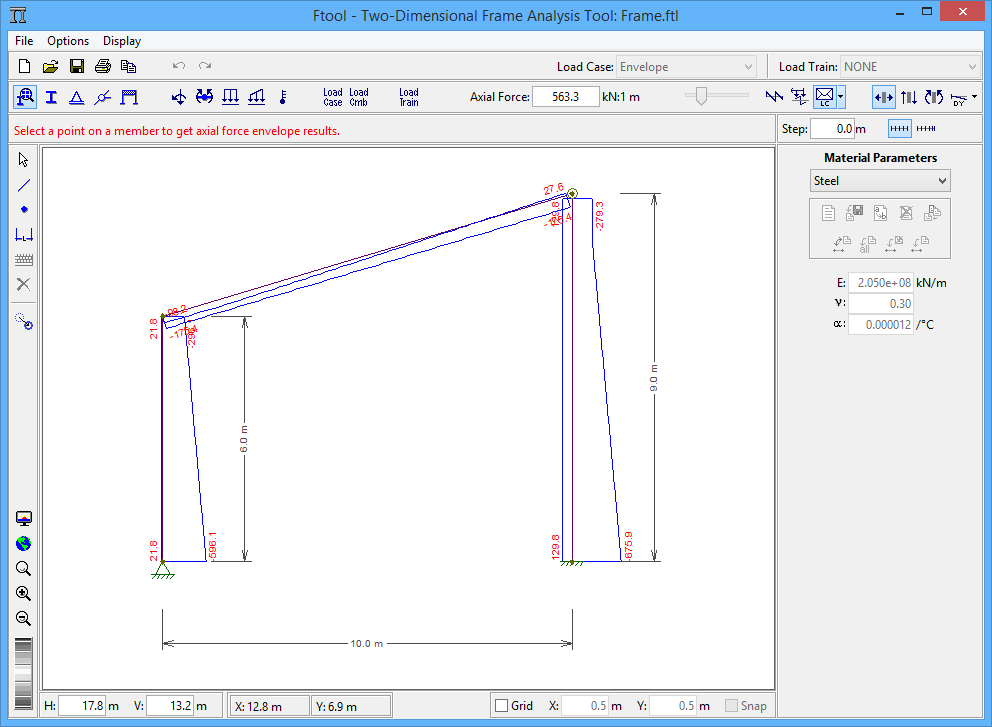992x727 pixels.
Task: Click the Load Case button
Action: pos(333,97)
